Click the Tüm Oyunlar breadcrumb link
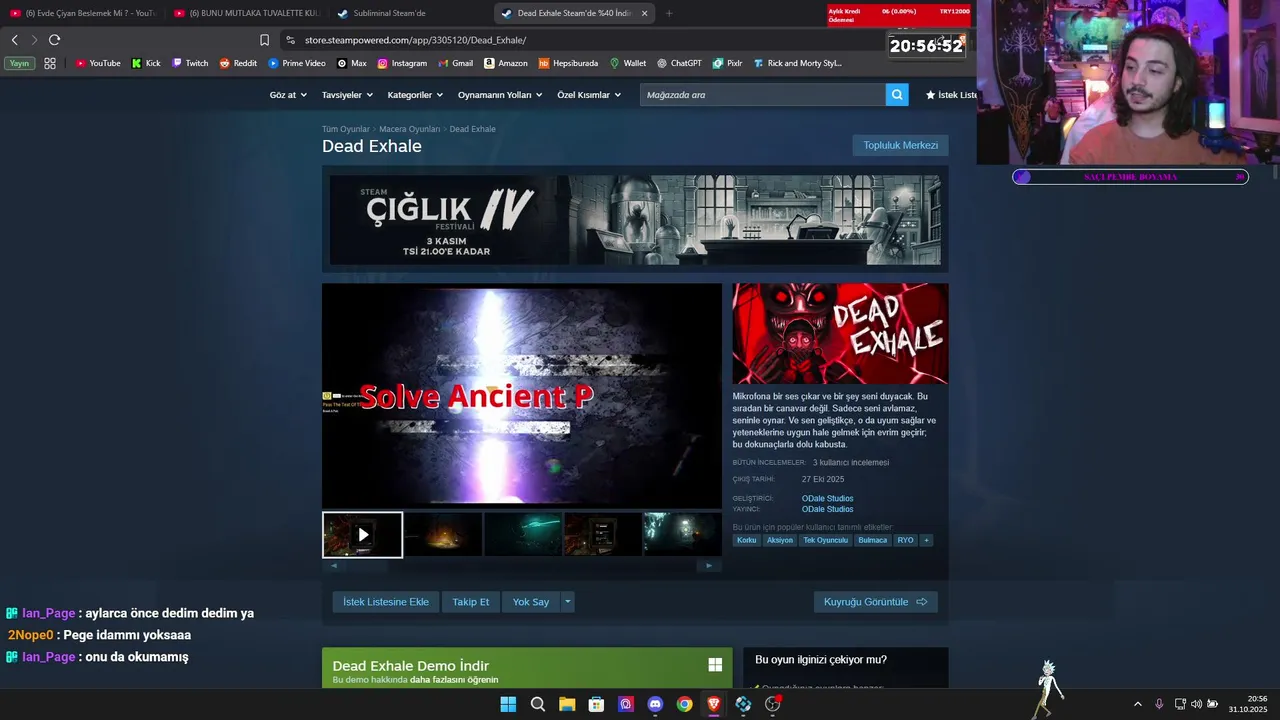 346,129
